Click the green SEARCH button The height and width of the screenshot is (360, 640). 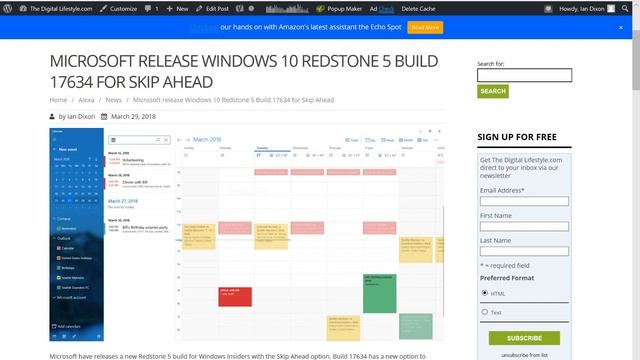tap(493, 91)
